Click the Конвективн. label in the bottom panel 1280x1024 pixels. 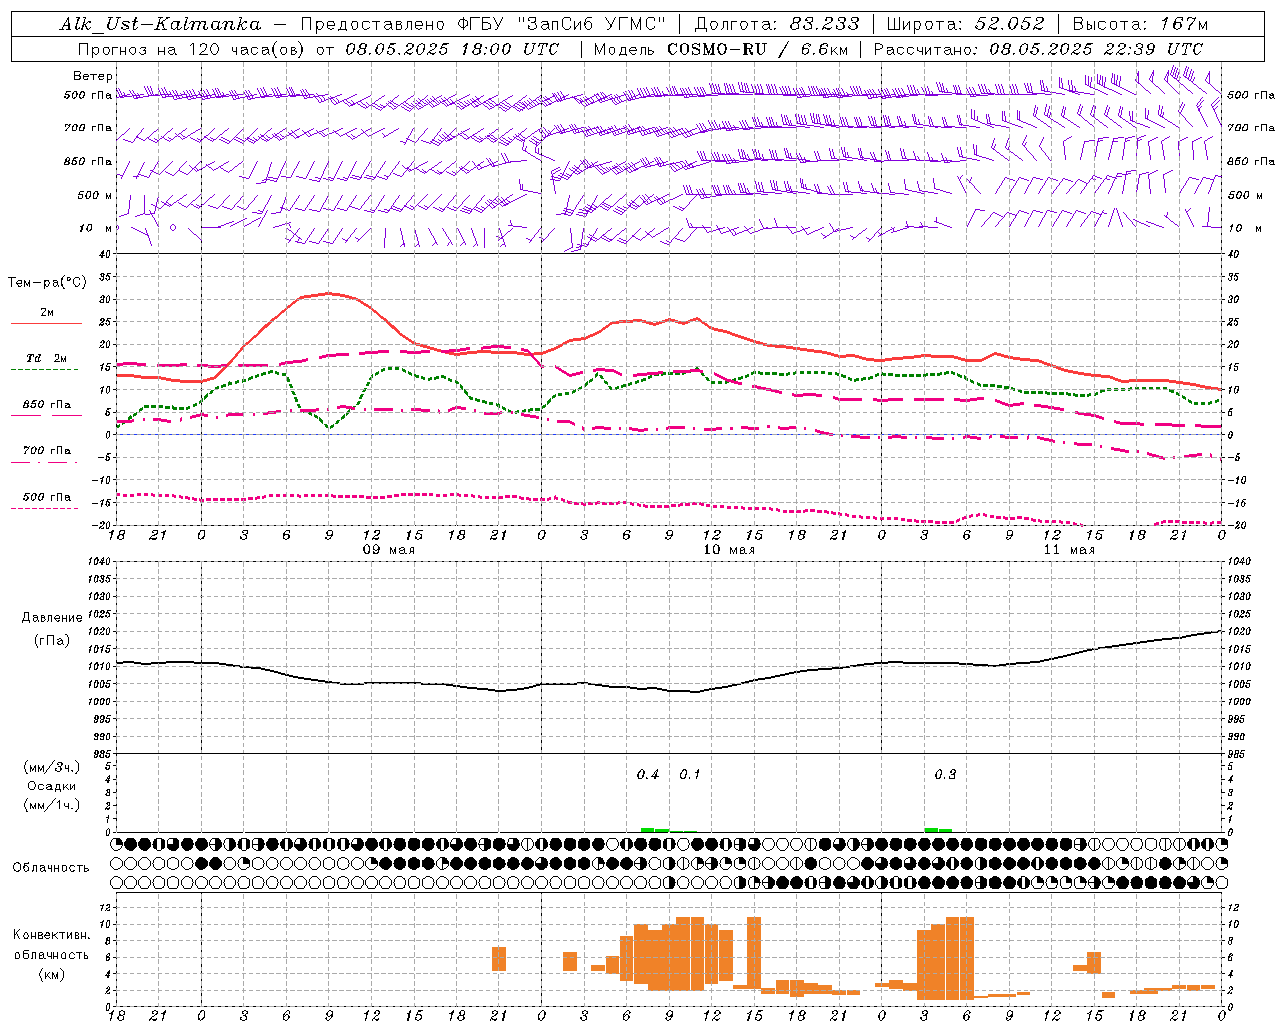[x=52, y=935]
